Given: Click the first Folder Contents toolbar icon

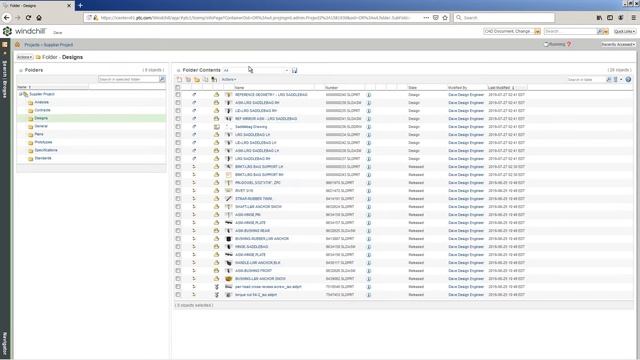Looking at the screenshot, I should tap(179, 80).
